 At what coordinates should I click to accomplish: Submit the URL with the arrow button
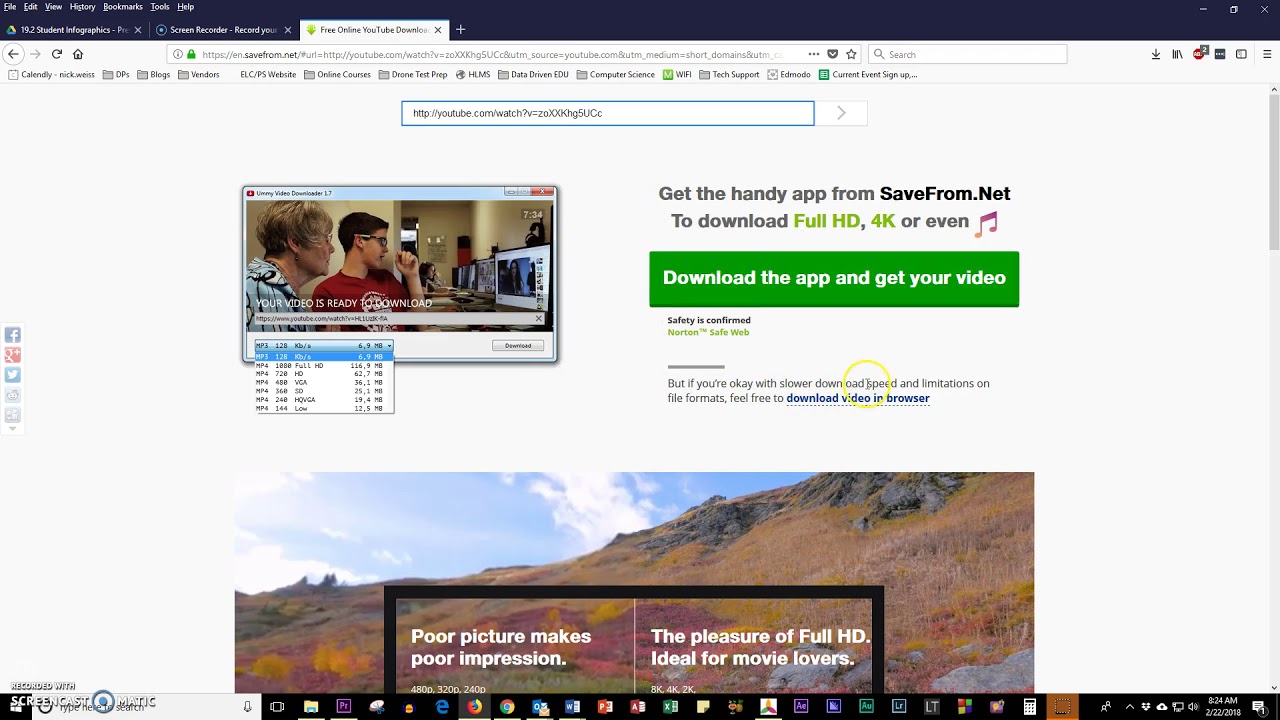pos(841,113)
